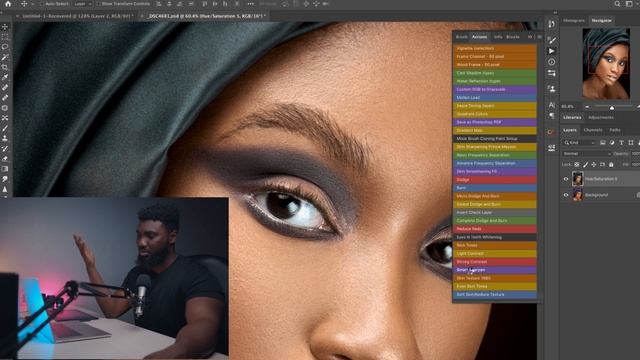The image size is (640, 360).
Task: Select the Eraser tool
Action: click(5, 159)
